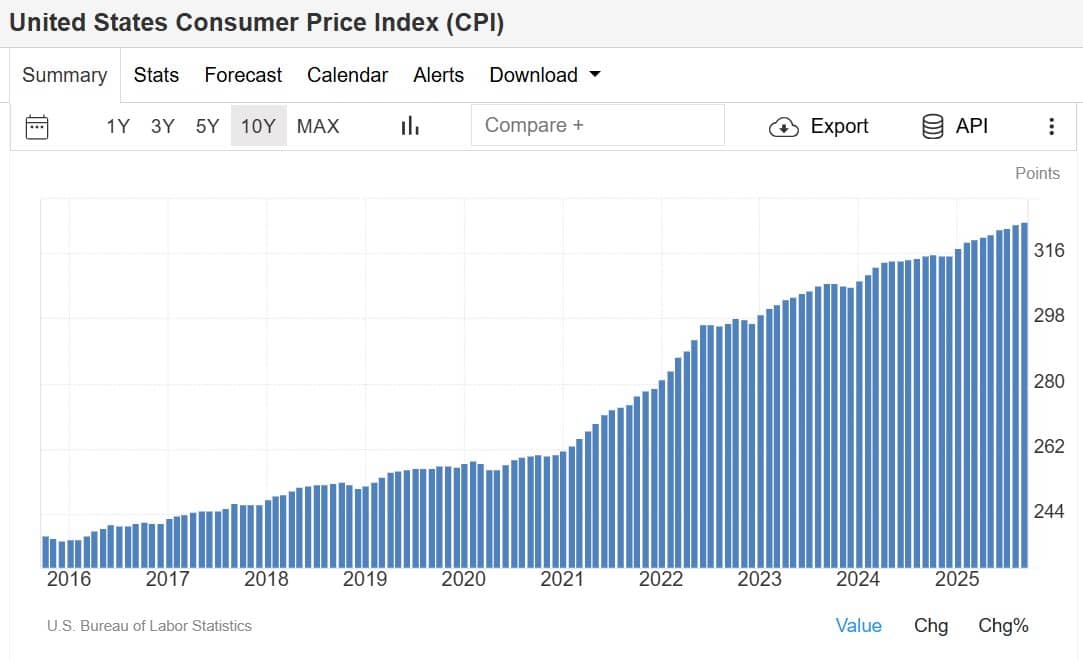The height and width of the screenshot is (660, 1083).
Task: Show the MAX time range
Action: tap(318, 126)
